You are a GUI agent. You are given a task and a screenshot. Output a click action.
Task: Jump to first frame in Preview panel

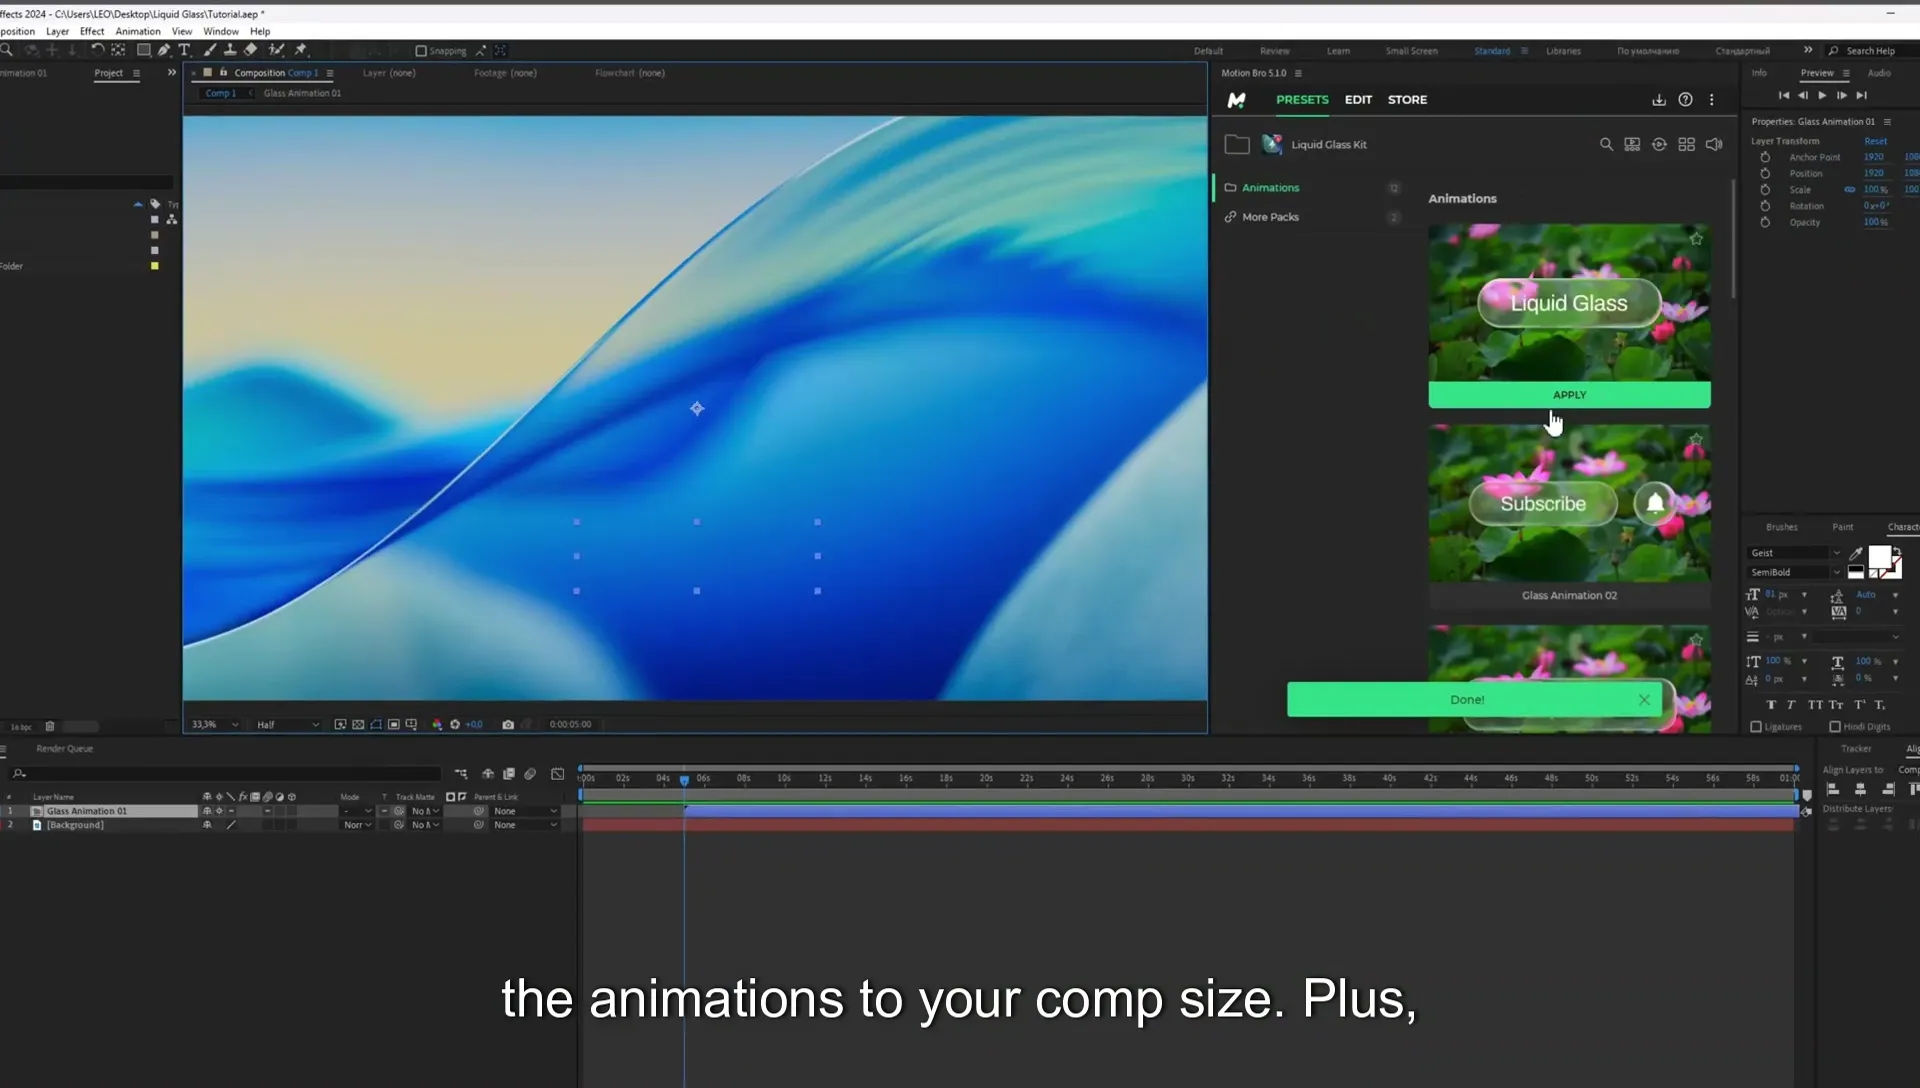(x=1783, y=96)
